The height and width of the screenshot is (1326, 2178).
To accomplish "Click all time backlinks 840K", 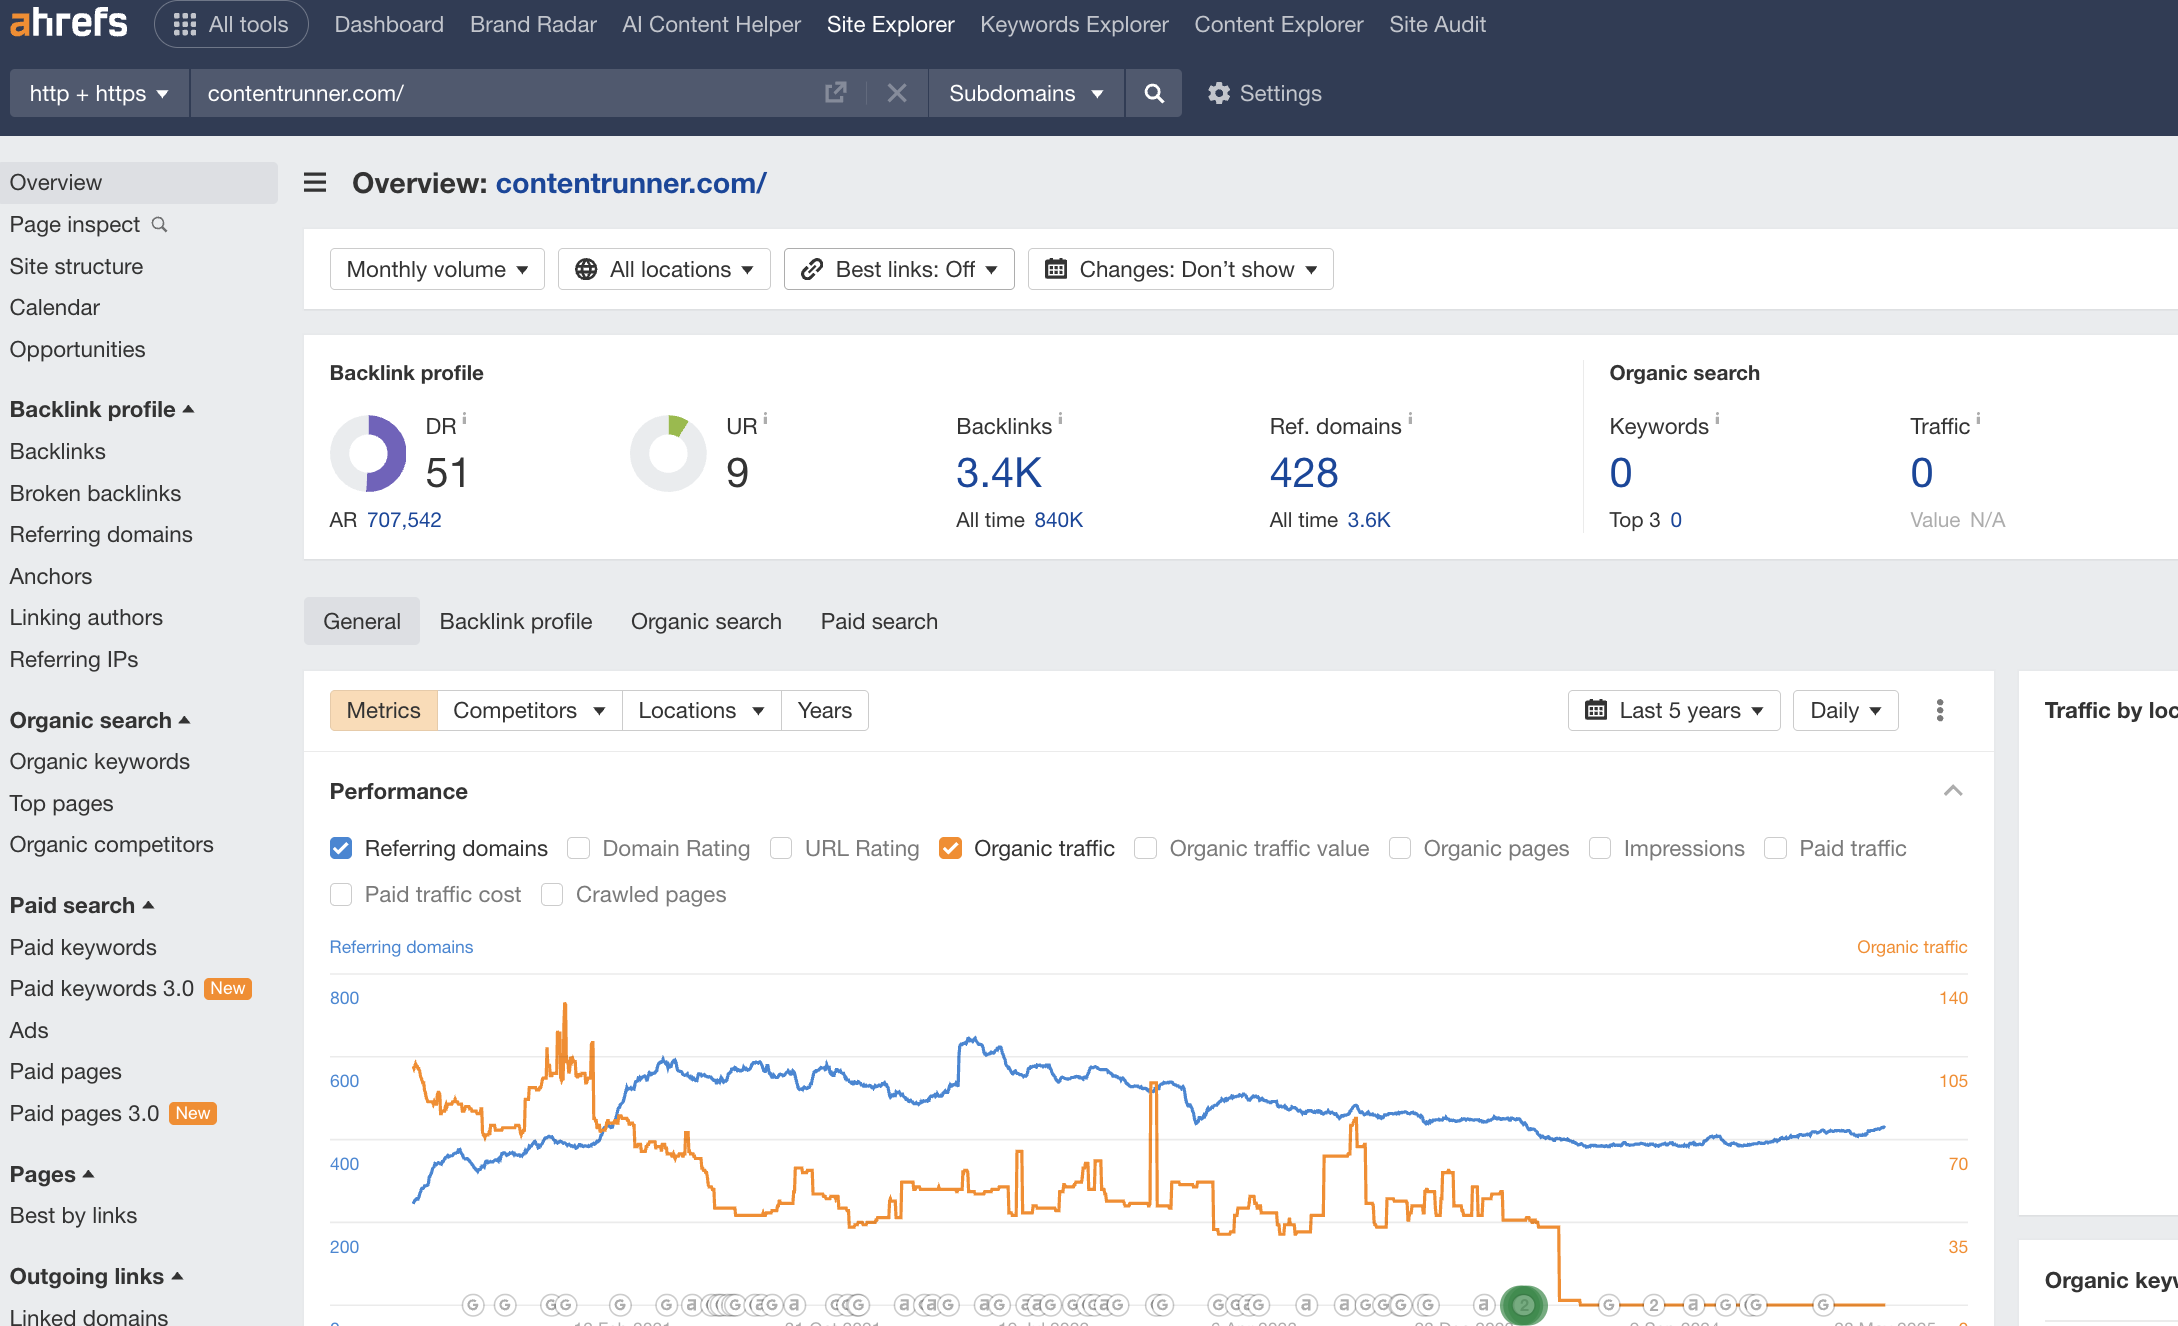I will [x=1059, y=520].
